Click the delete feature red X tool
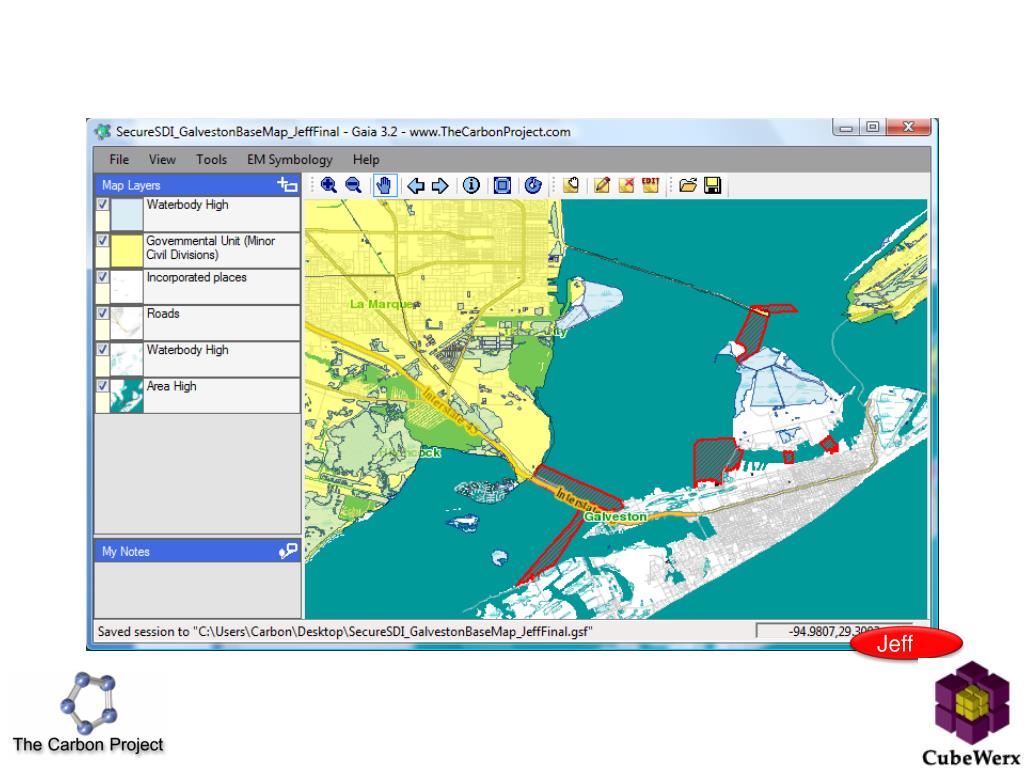Image resolution: width=1024 pixels, height=768 pixels. click(x=626, y=185)
